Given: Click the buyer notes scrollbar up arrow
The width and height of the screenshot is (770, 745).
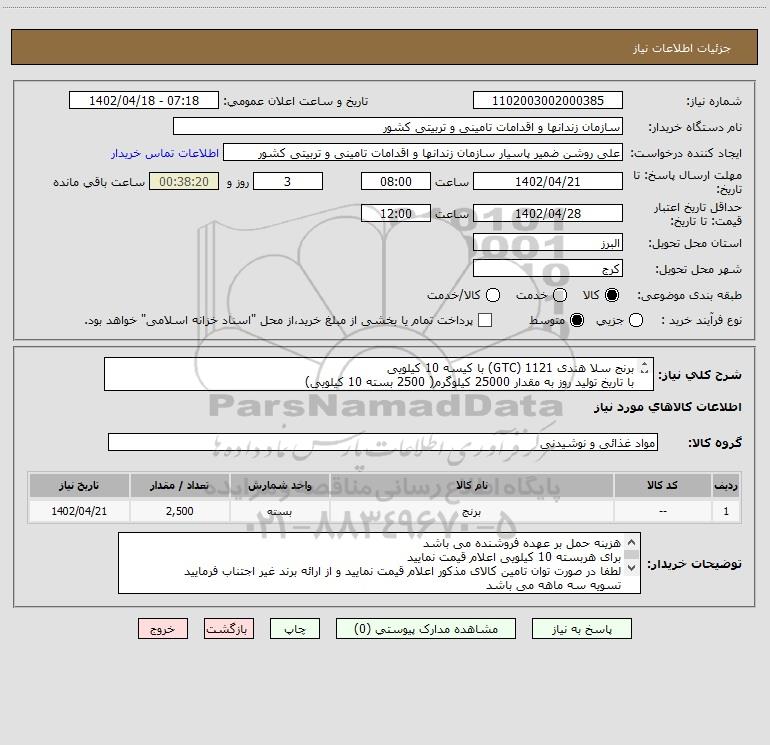Looking at the screenshot, I should pyautogui.click(x=632, y=543).
